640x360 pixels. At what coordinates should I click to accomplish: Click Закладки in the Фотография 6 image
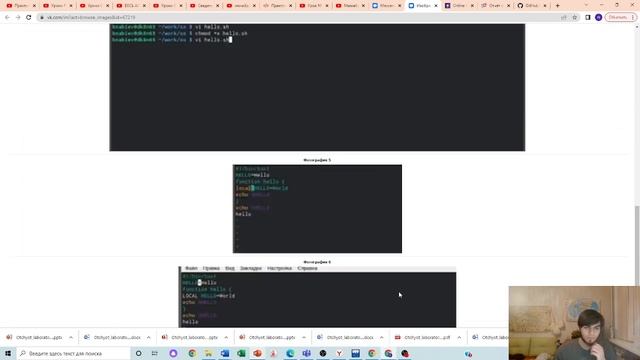click(x=251, y=269)
